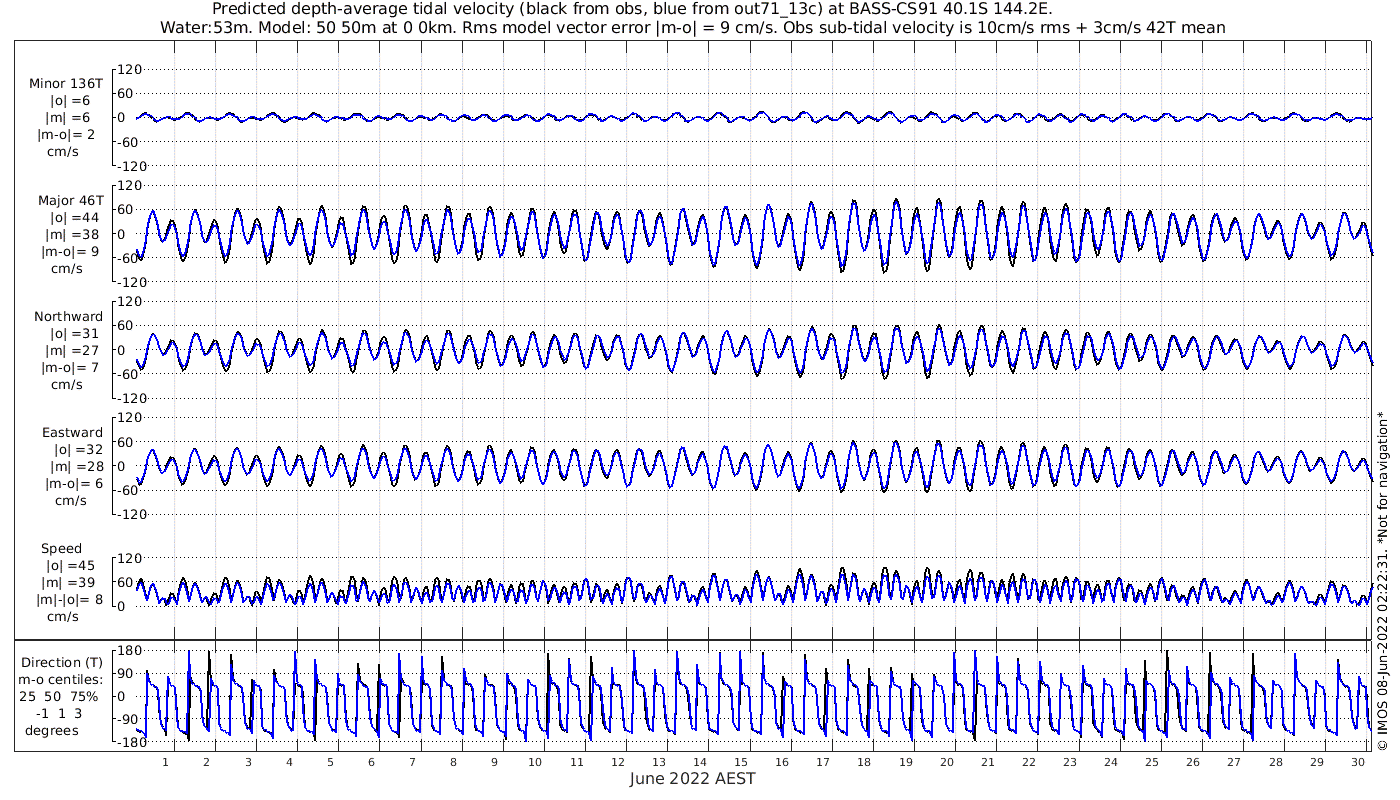The image size is (1400, 800).
Task: Click the 'Speed' panel label
Action: pyautogui.click(x=62, y=549)
